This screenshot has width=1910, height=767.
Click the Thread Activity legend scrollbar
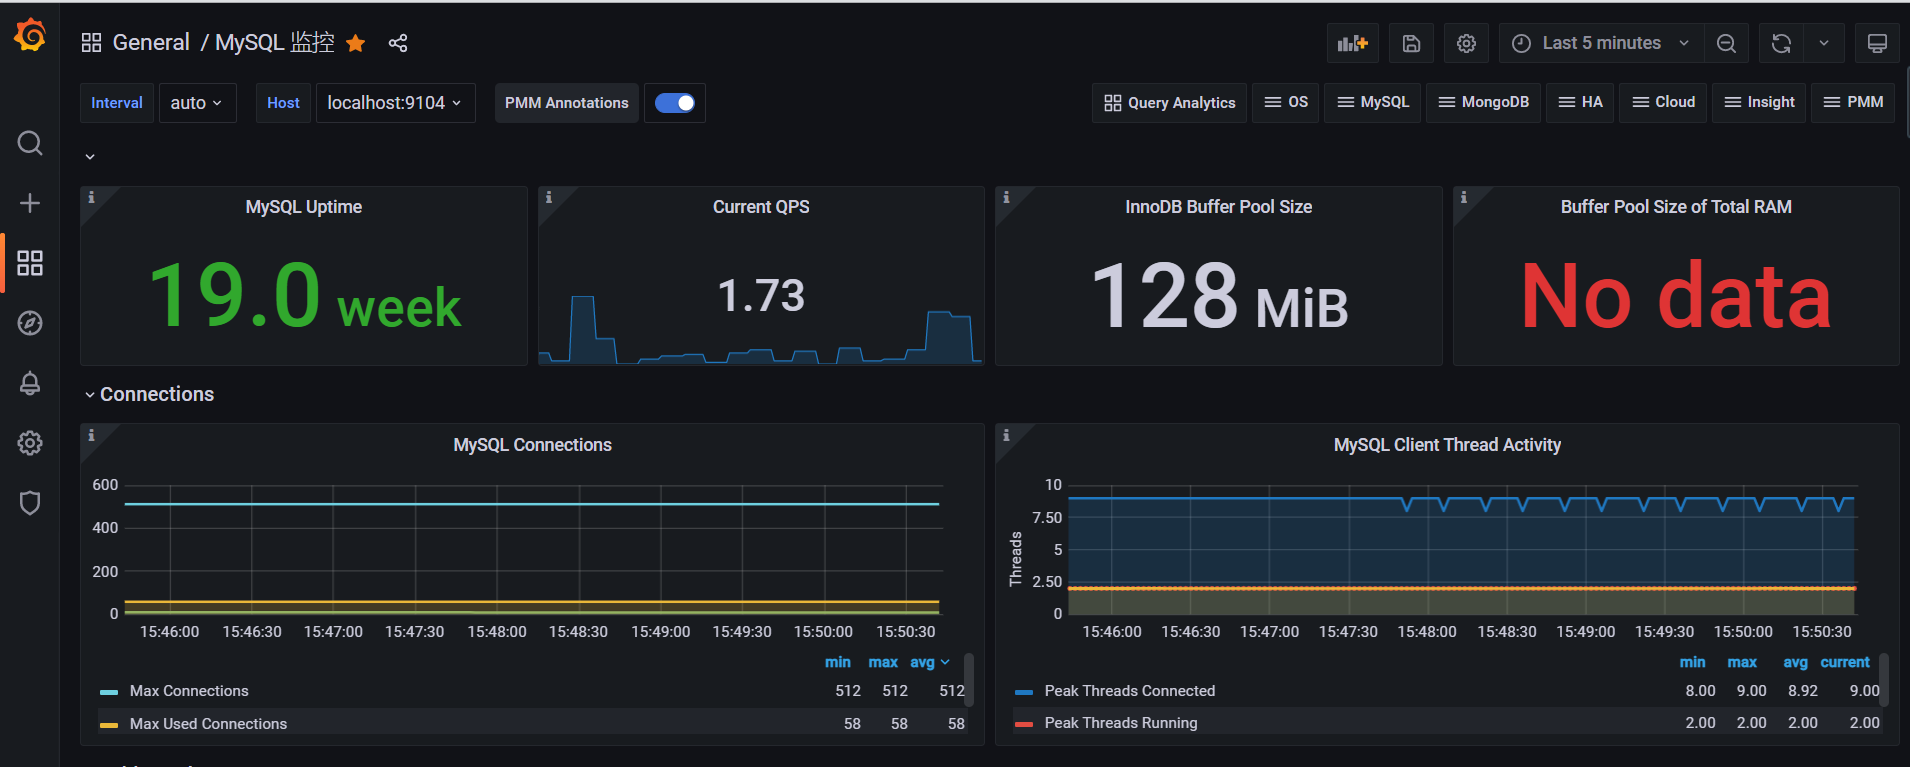[1884, 680]
